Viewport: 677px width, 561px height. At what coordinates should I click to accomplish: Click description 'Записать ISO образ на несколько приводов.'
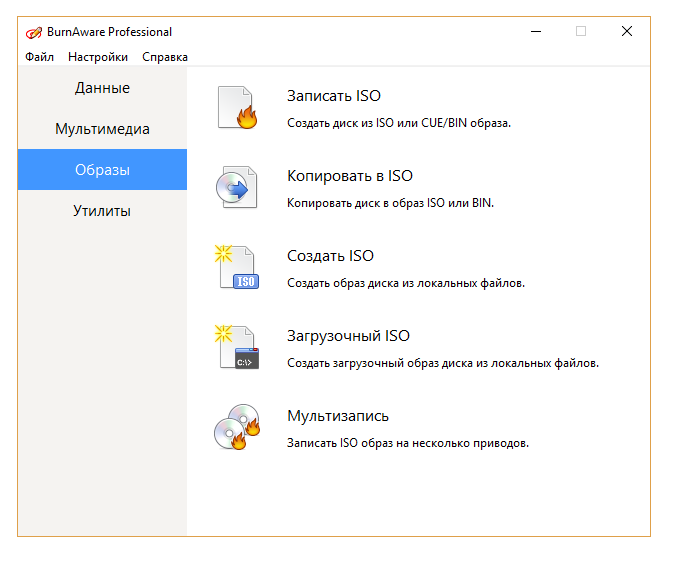pos(408,443)
